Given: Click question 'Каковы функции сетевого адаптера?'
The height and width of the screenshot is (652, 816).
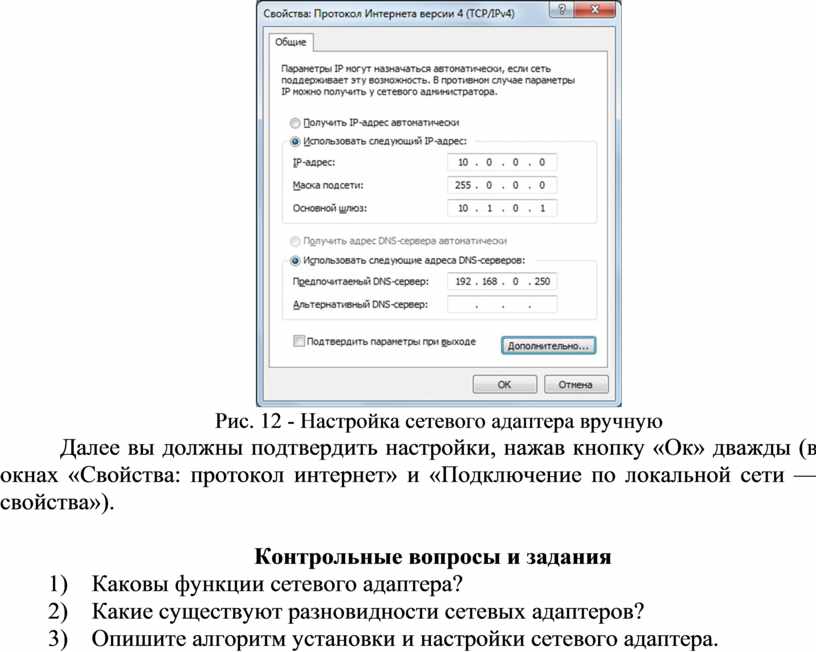Looking at the screenshot, I should point(277,584).
